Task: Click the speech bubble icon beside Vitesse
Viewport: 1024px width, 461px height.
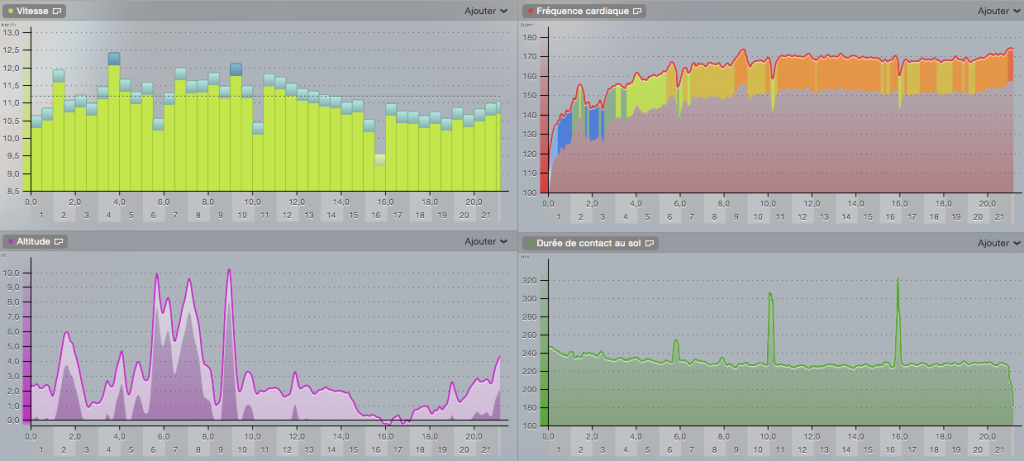Action: 57,11
